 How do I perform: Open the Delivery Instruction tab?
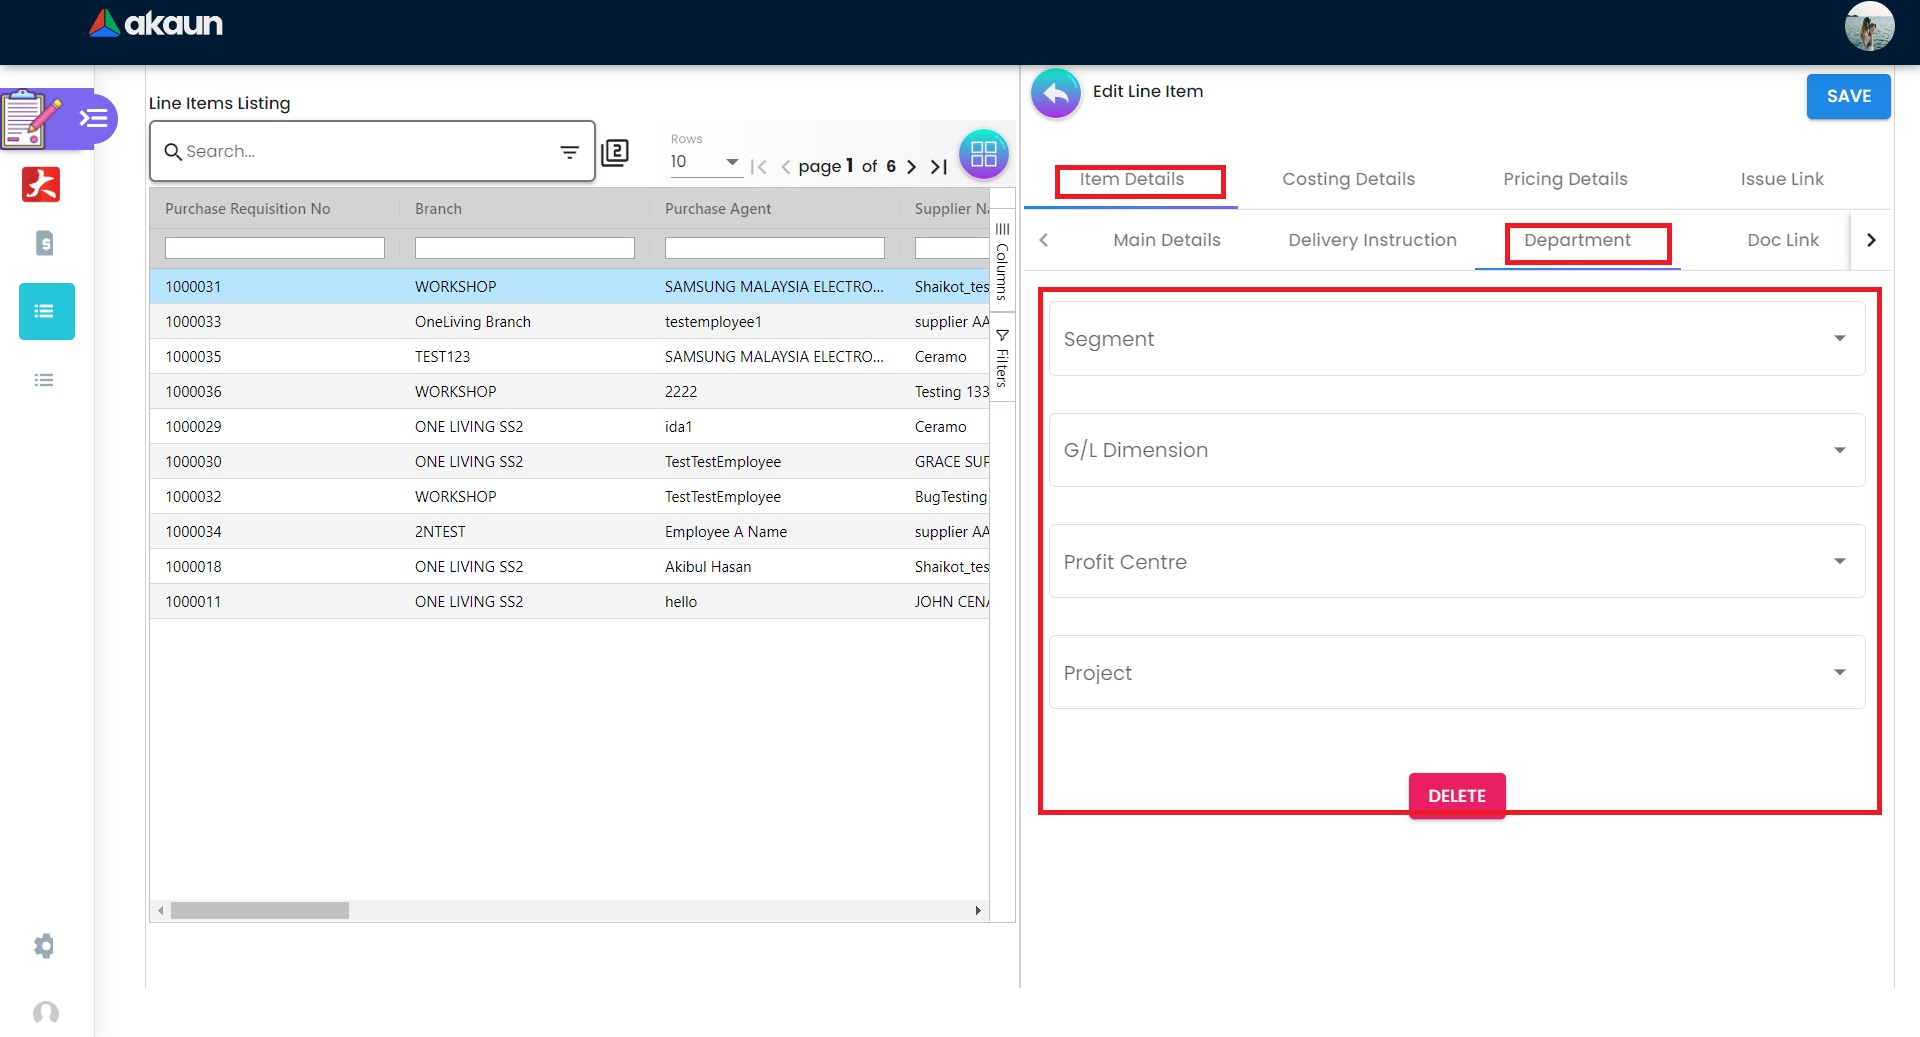coord(1372,240)
